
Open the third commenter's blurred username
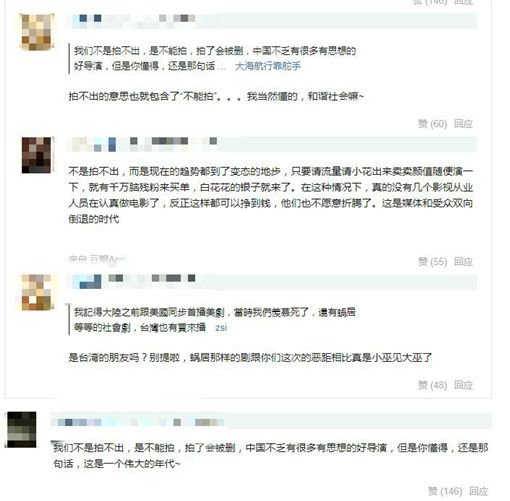point(134,281)
